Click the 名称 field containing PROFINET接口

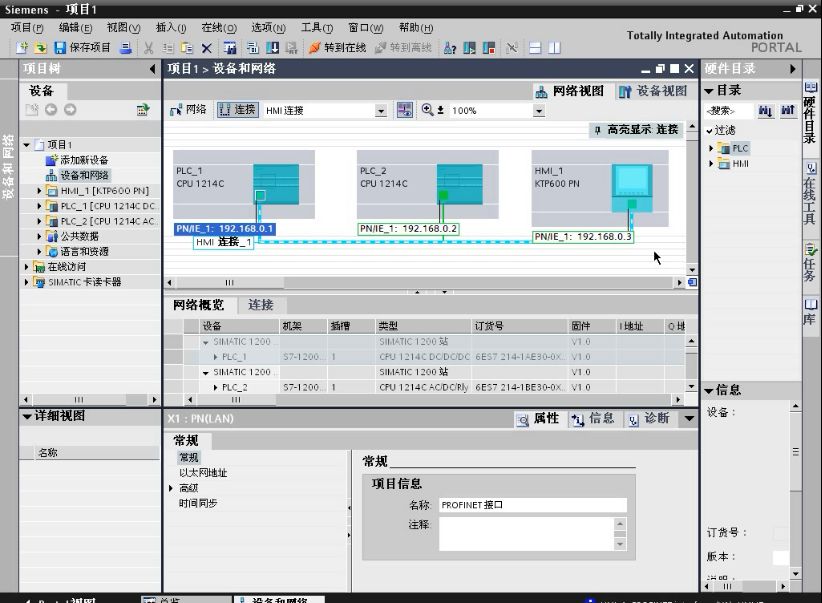tap(535, 504)
